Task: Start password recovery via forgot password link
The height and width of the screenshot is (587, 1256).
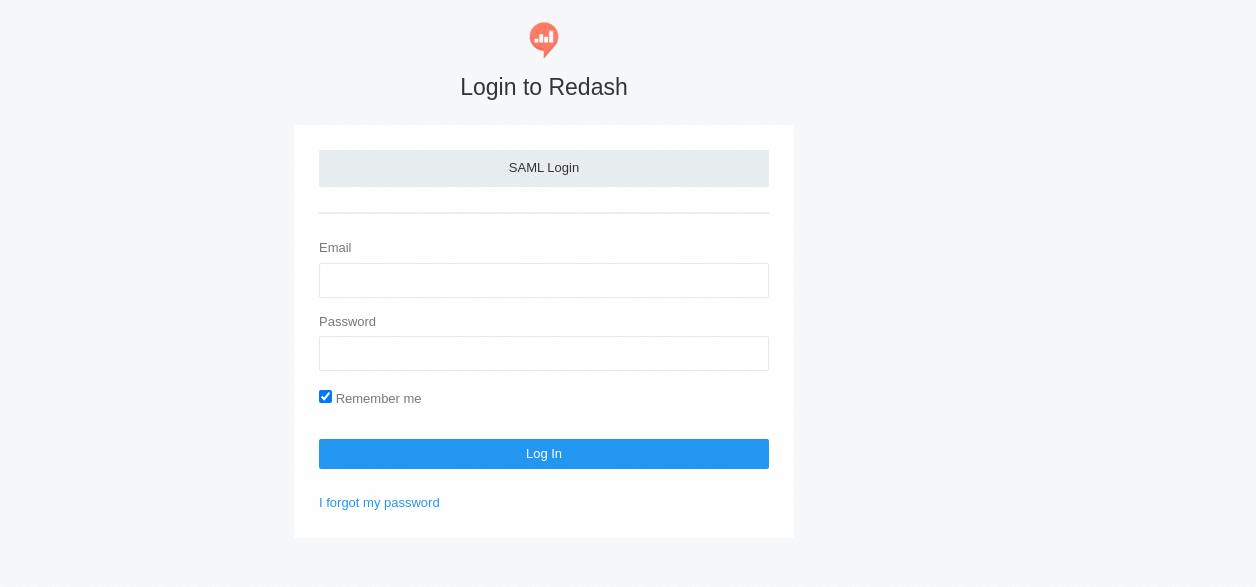Action: point(379,503)
